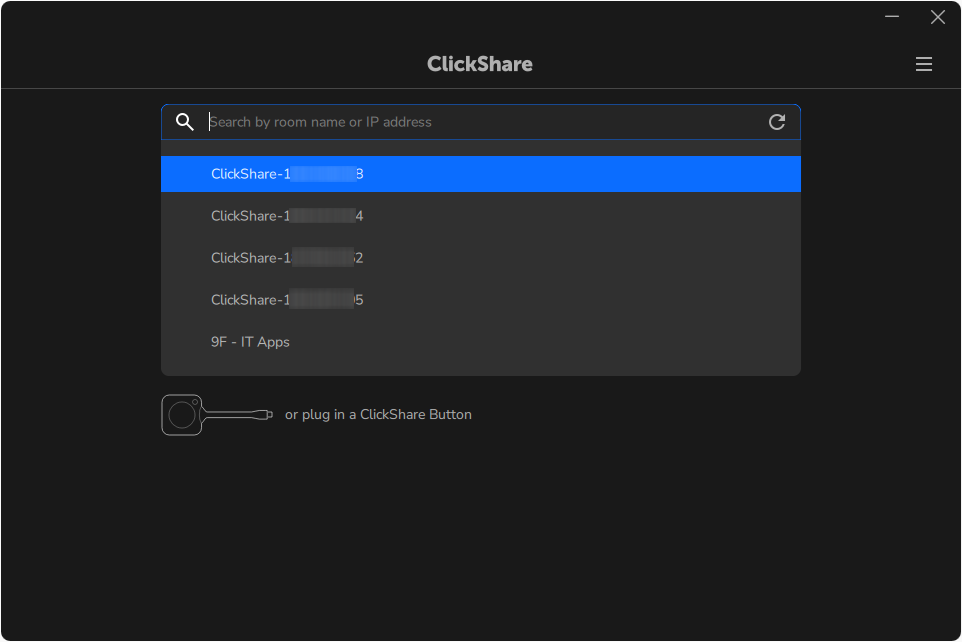Choose the ClickShare device ending in 4
The height and width of the screenshot is (642, 962).
480,216
